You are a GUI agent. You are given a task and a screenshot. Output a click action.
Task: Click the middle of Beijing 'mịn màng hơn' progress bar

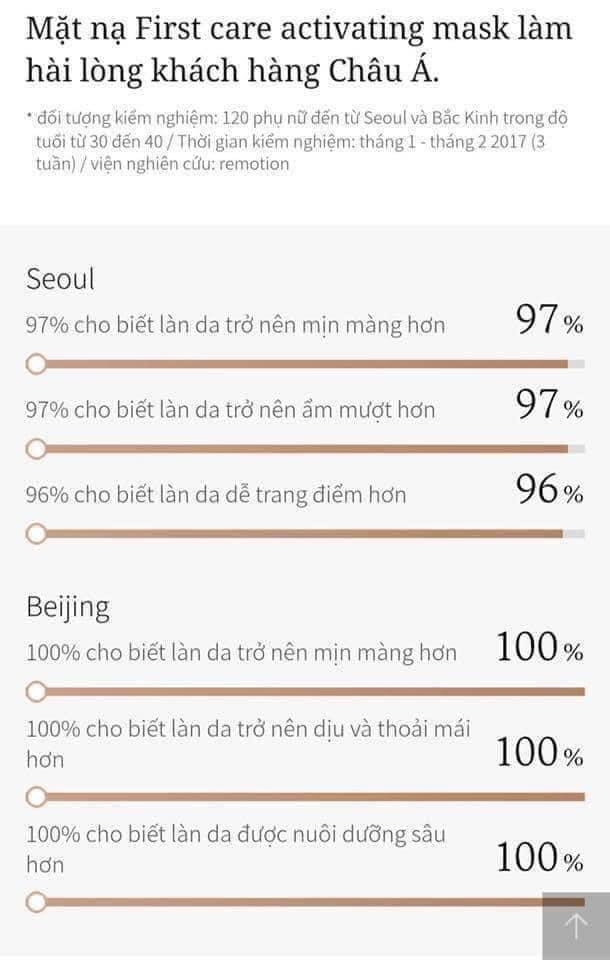tap(311, 692)
